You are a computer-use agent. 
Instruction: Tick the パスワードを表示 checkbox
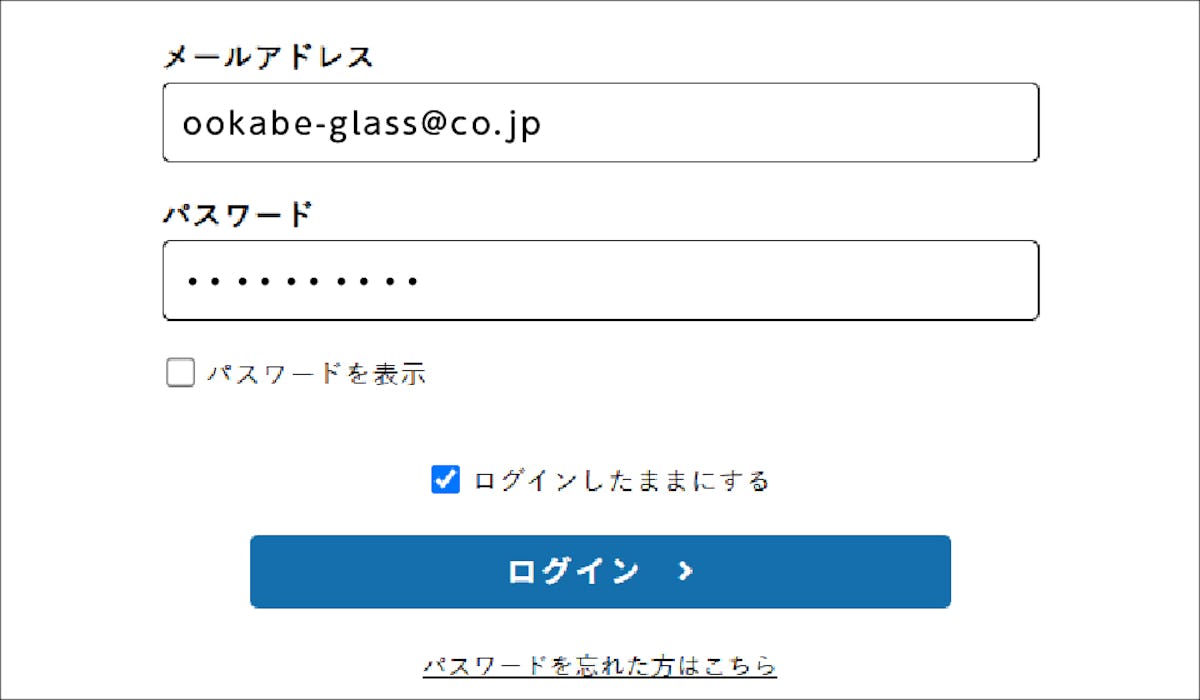click(180, 374)
